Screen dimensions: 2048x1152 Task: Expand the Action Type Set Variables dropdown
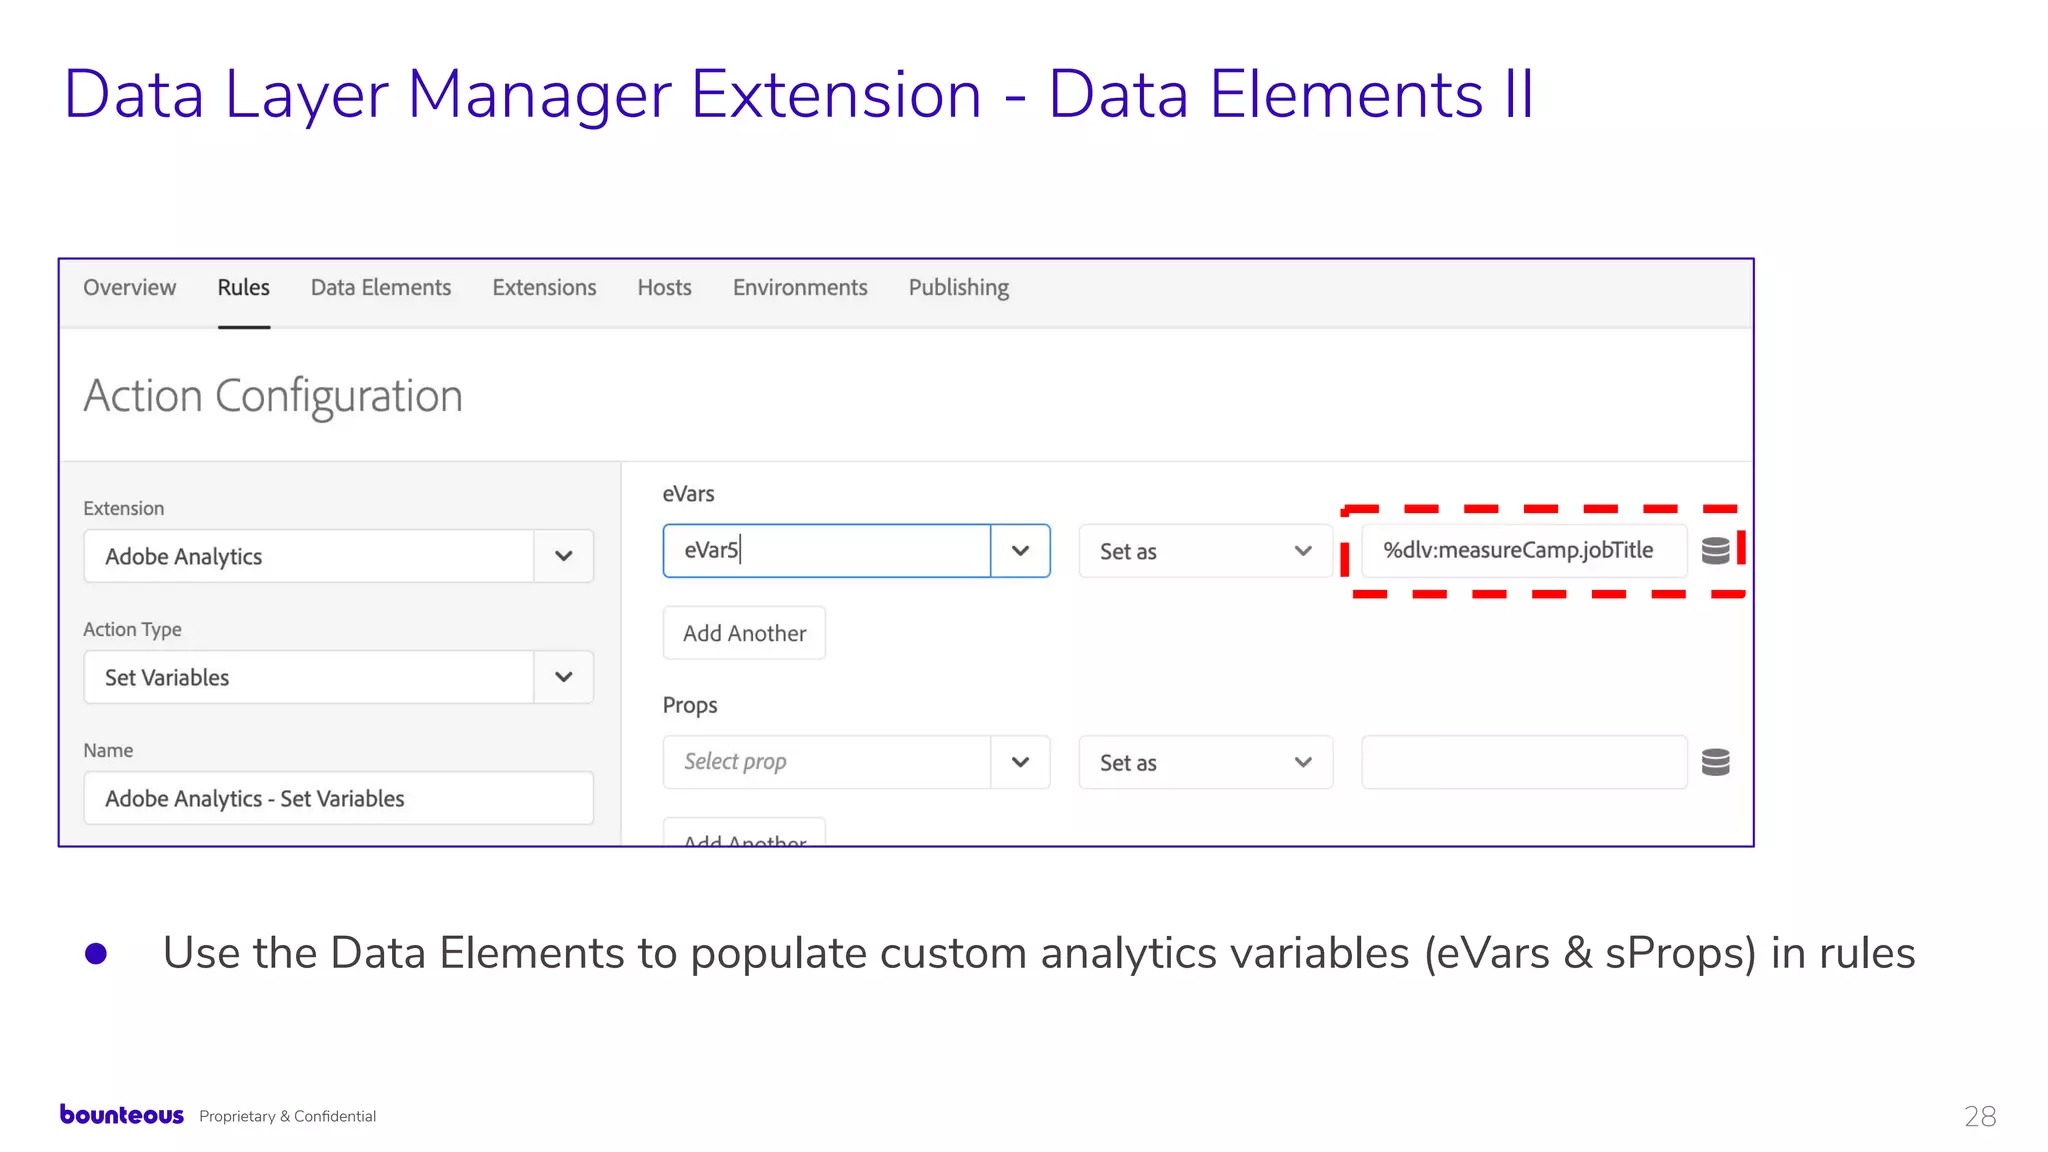coord(564,677)
